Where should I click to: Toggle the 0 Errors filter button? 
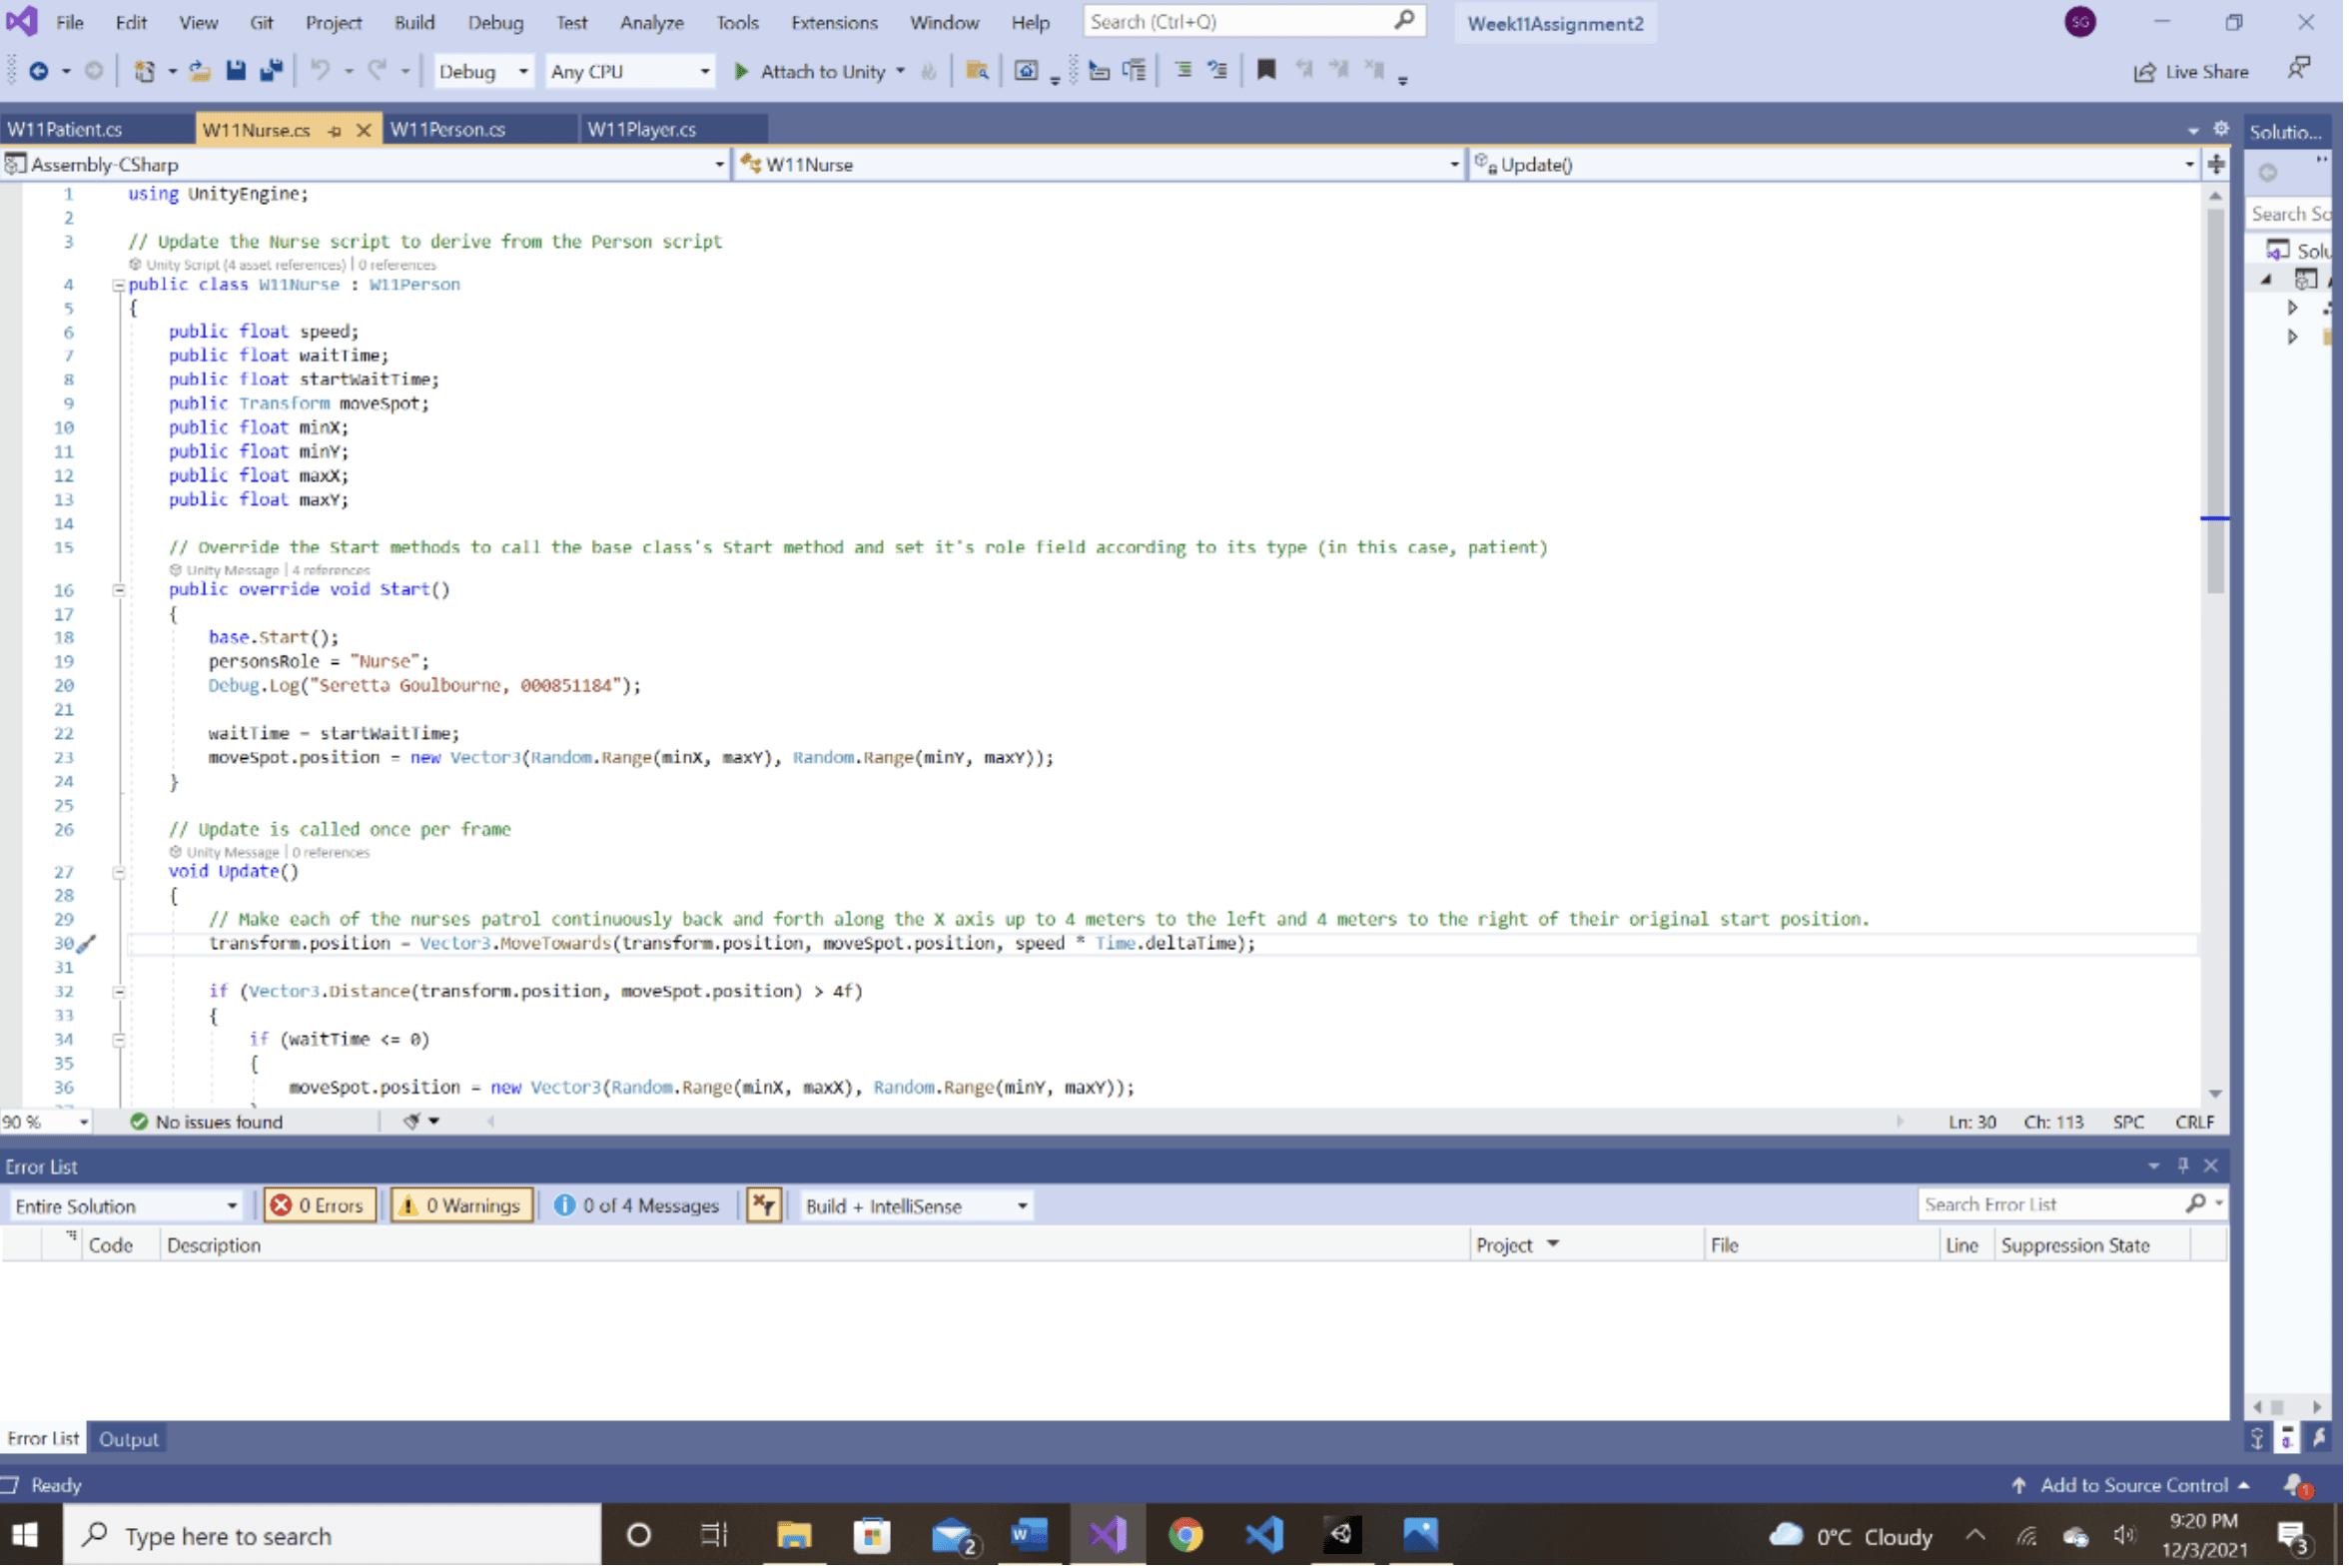320,1208
